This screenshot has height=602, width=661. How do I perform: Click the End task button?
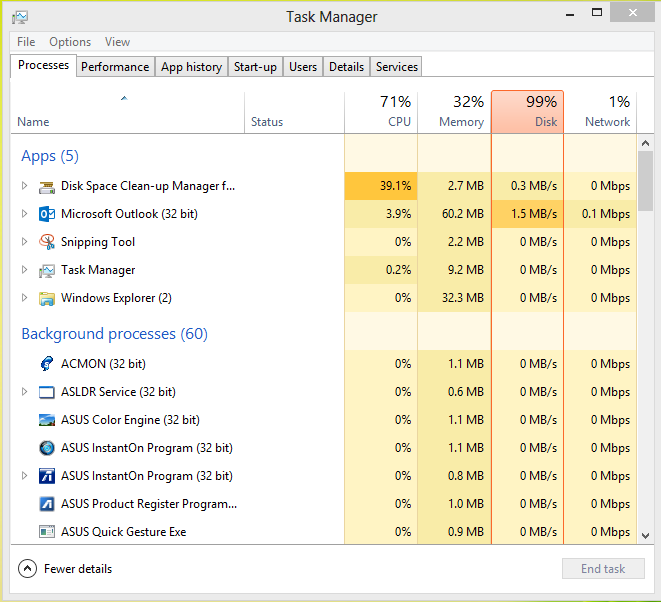[x=603, y=569]
